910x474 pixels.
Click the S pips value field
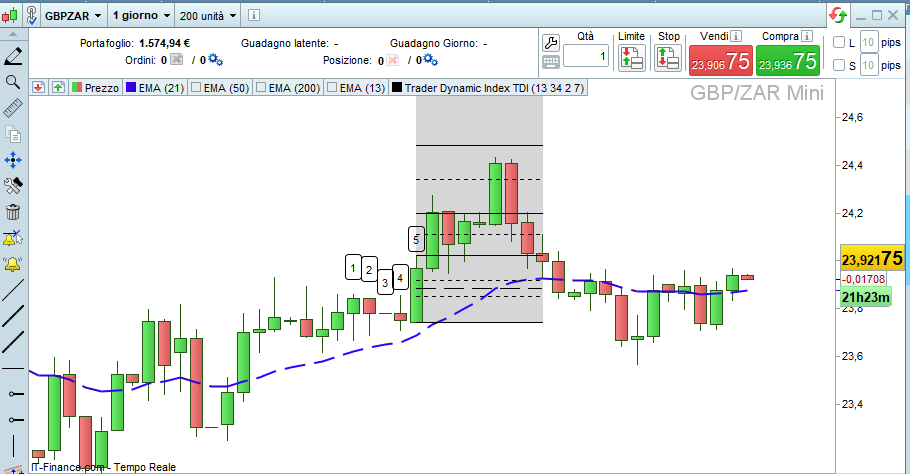pyautogui.click(x=869, y=65)
